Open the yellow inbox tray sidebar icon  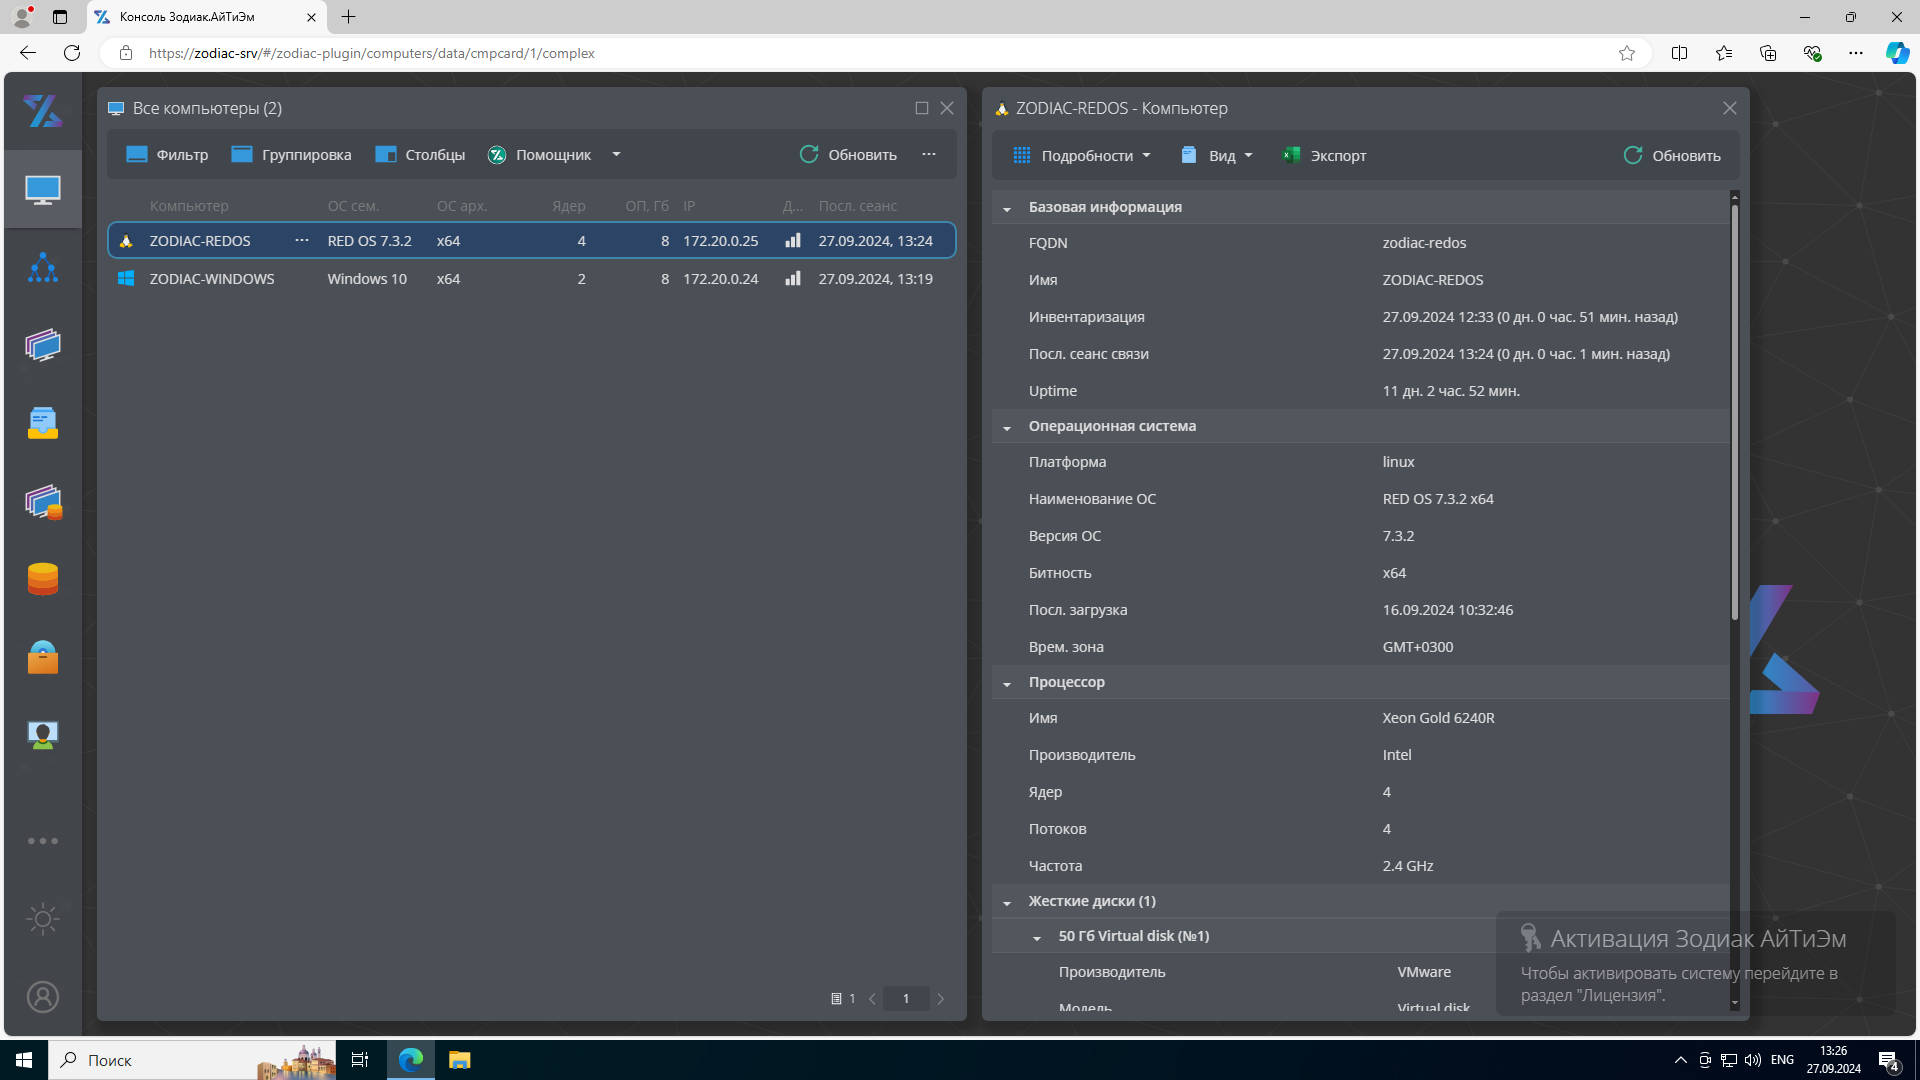[x=43, y=423]
